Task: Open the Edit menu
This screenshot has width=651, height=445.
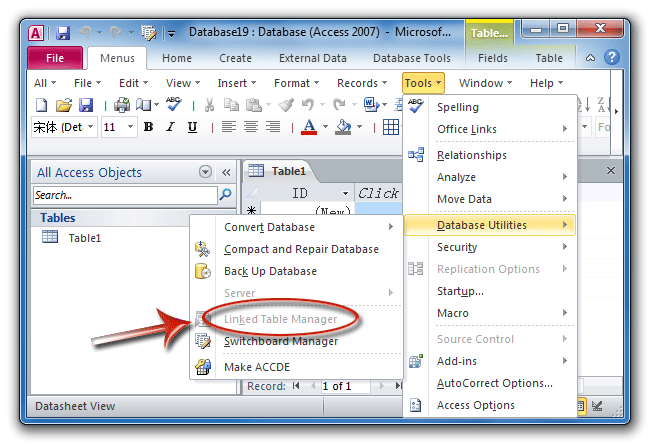Action: click(133, 83)
